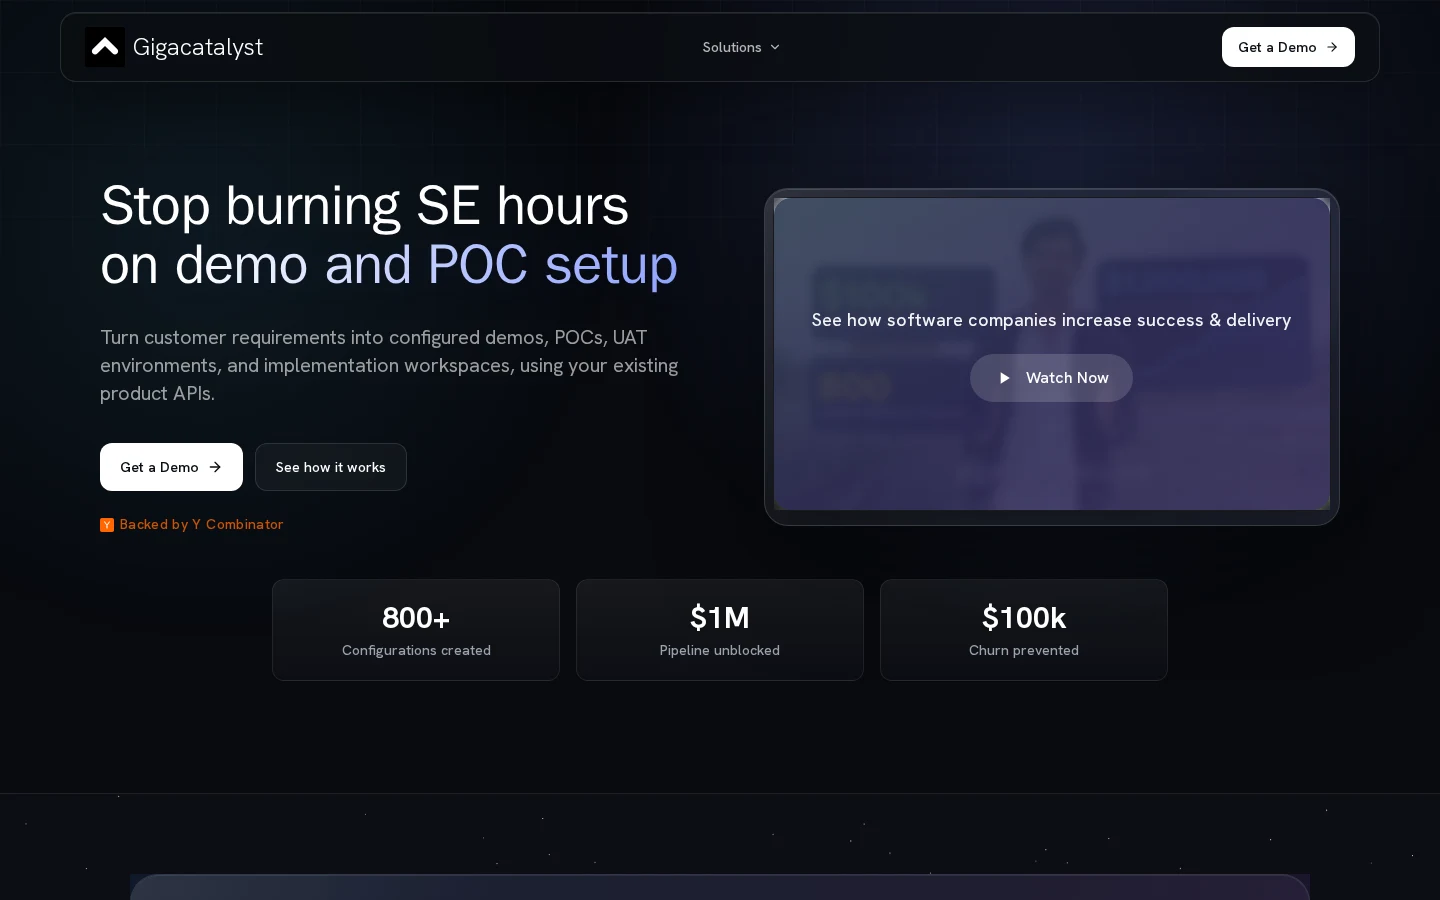Open the Backed by Y Combinator link
Viewport: 1440px width, 900px height.
192,525
